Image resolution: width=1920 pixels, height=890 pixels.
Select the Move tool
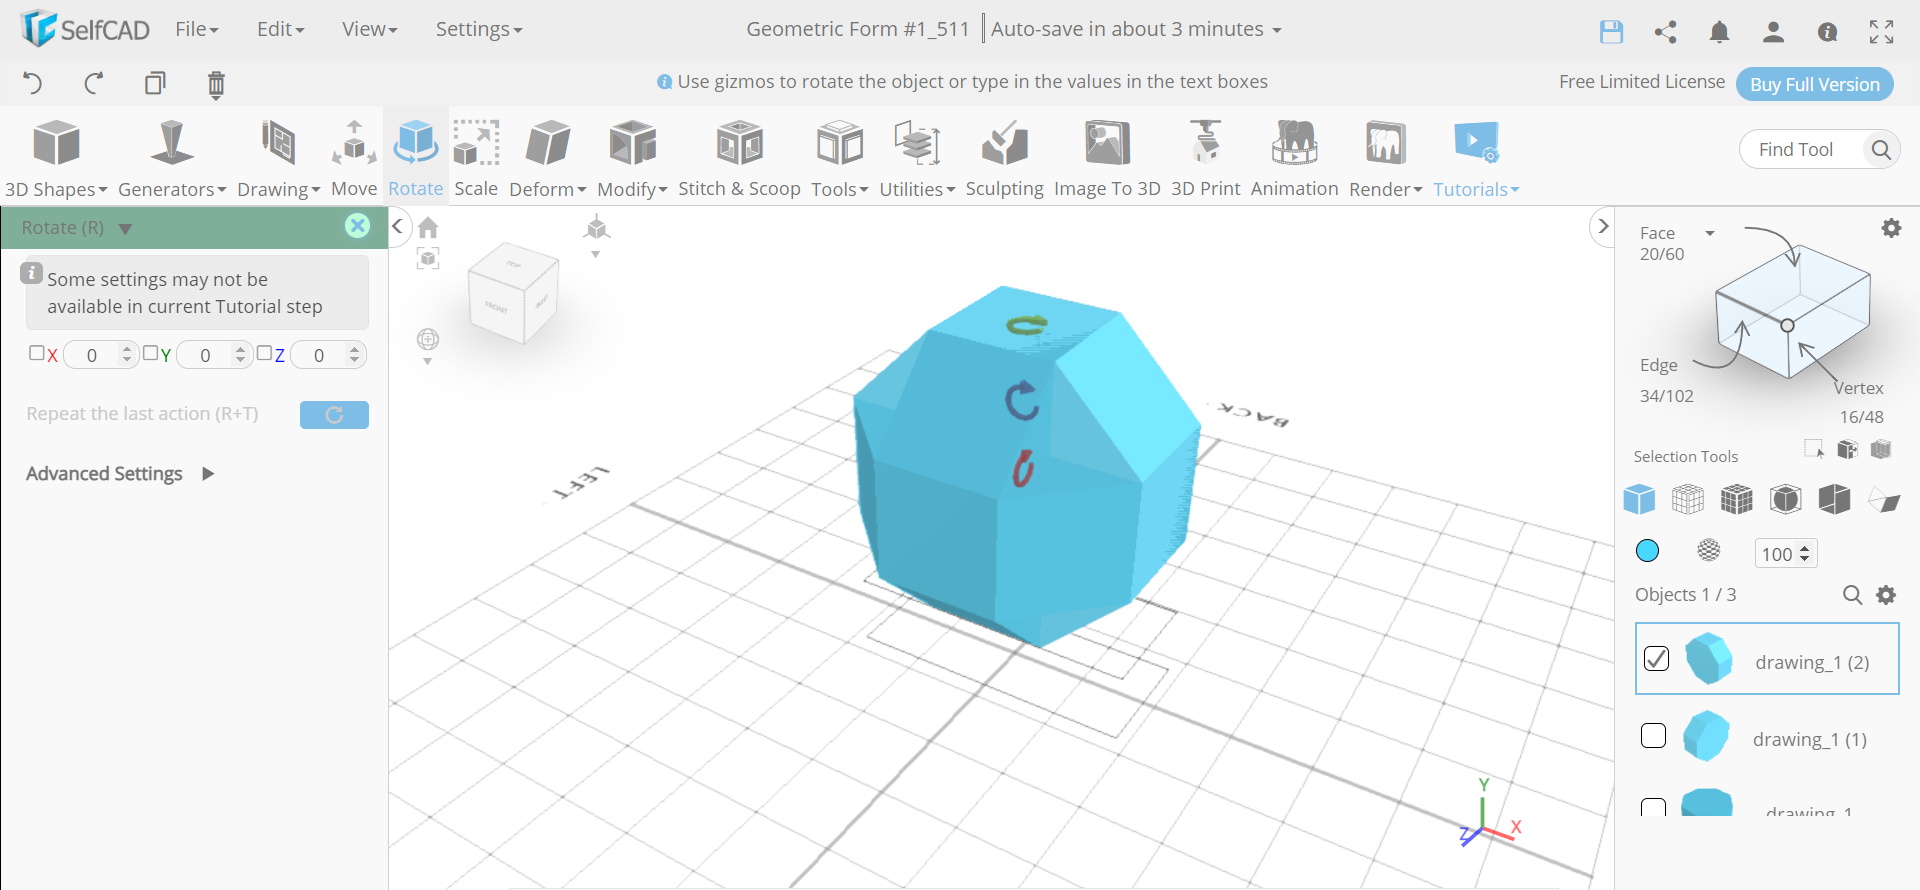point(354,158)
